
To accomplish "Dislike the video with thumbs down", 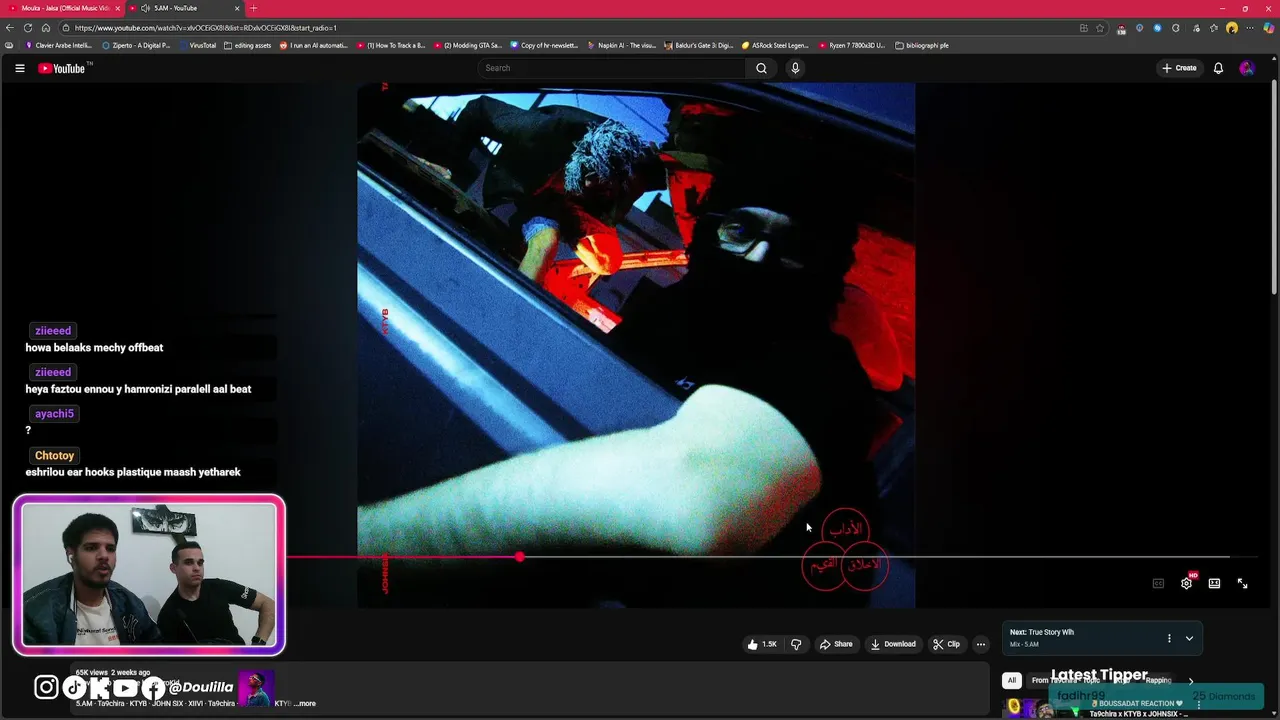I will coord(796,644).
